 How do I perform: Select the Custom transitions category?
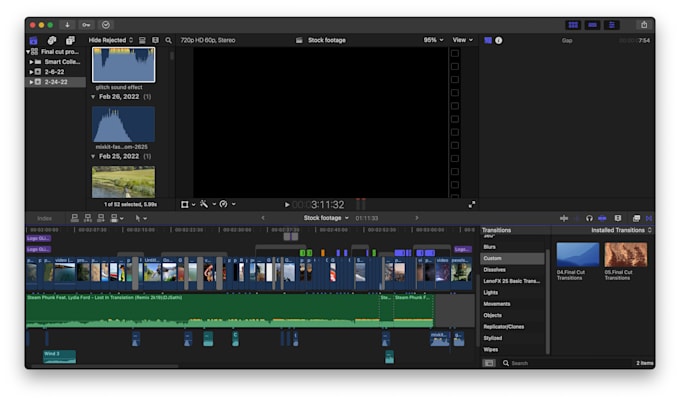click(x=512, y=258)
